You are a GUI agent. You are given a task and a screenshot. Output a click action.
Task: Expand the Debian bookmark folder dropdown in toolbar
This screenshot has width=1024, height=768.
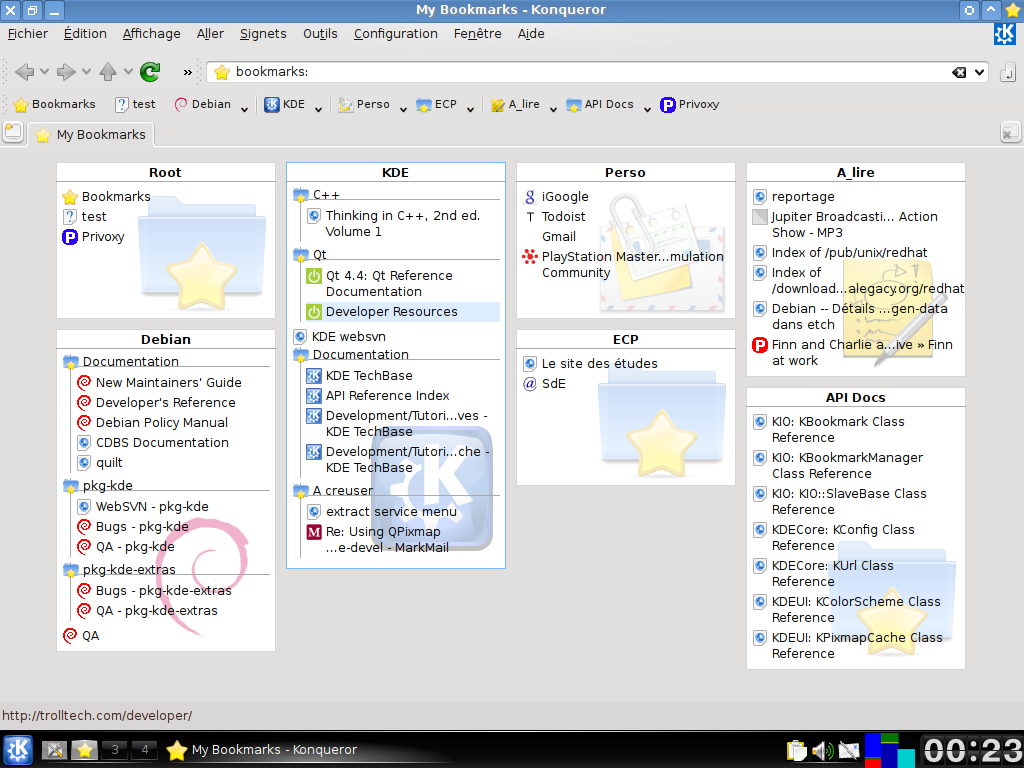coord(244,108)
